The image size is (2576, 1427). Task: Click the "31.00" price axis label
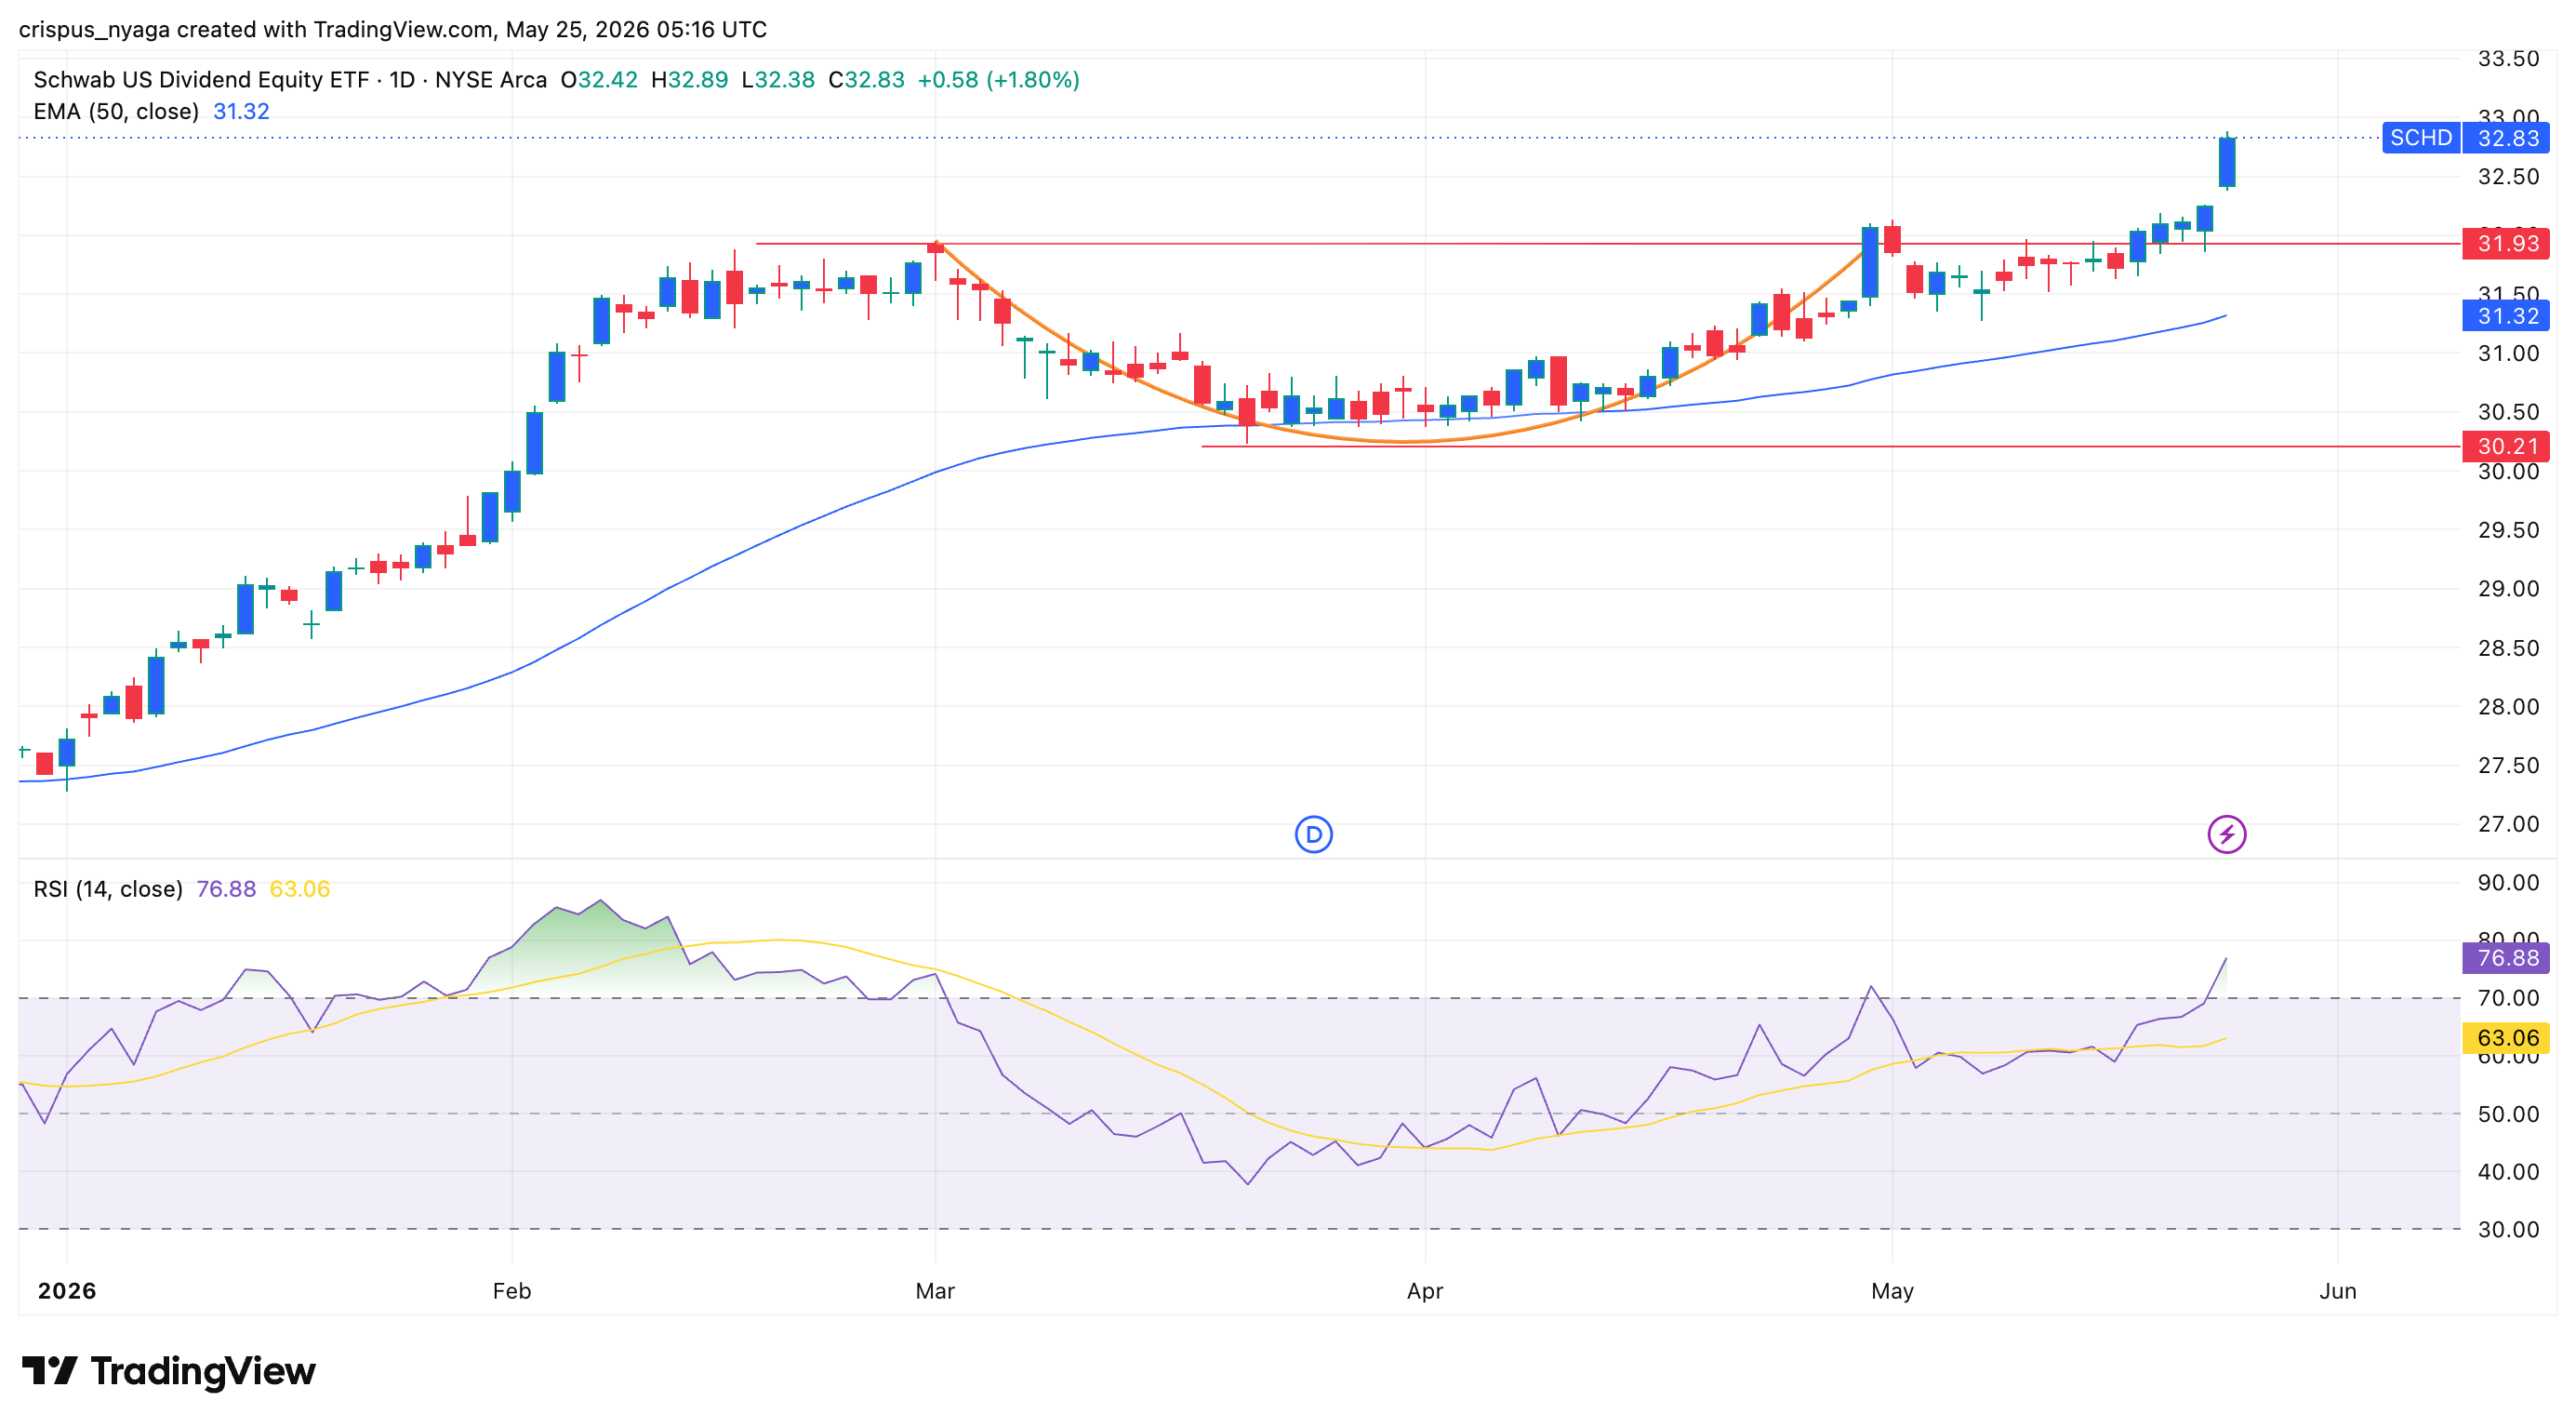point(2508,353)
